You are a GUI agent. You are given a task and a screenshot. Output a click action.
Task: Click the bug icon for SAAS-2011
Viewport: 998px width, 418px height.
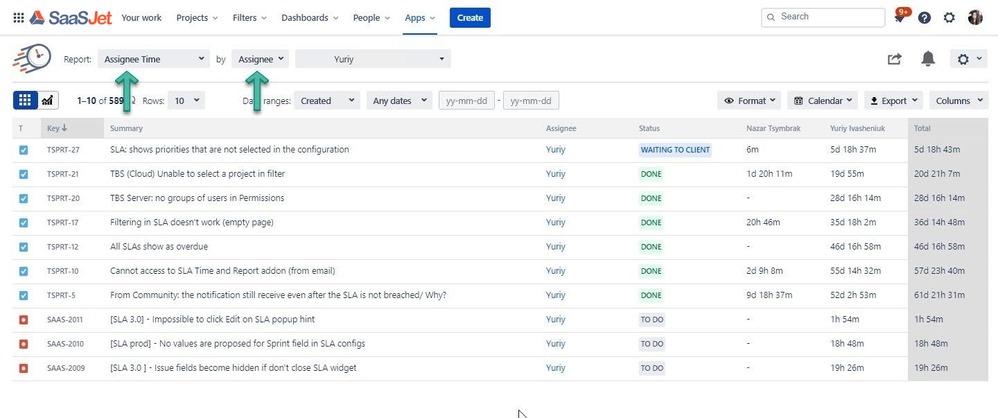click(24, 319)
